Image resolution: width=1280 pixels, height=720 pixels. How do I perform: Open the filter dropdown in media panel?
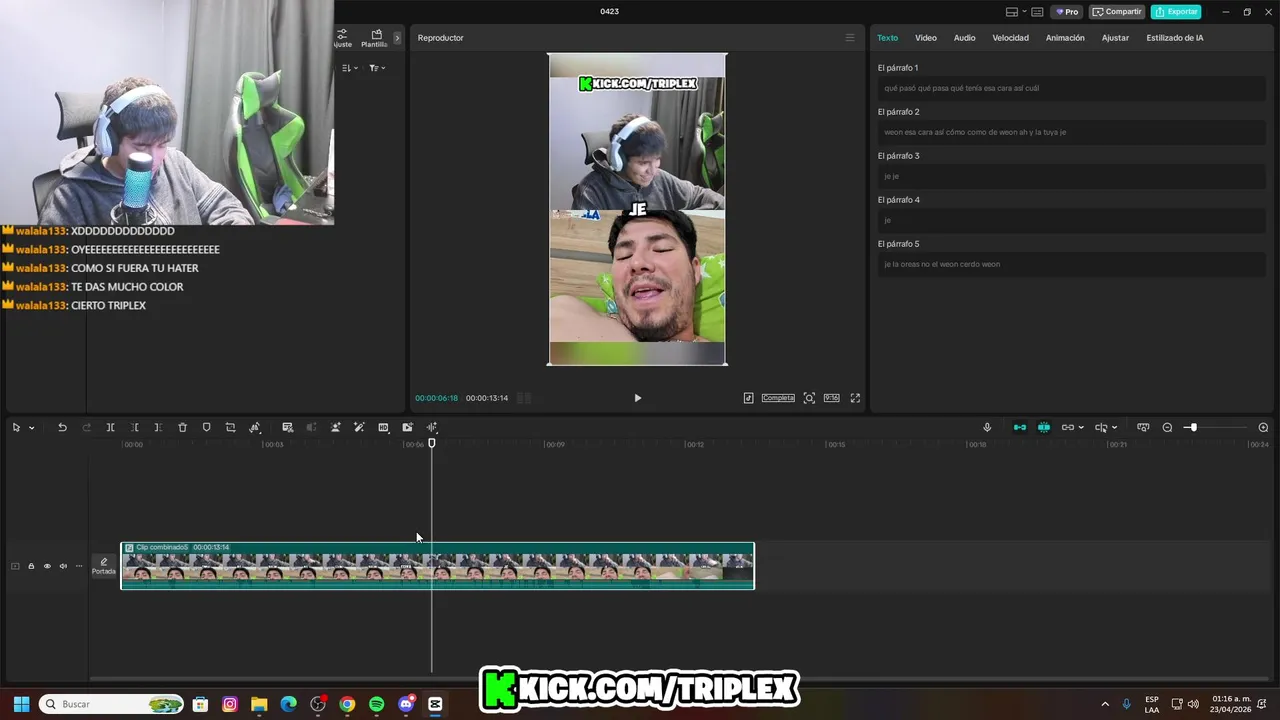pyautogui.click(x=376, y=68)
